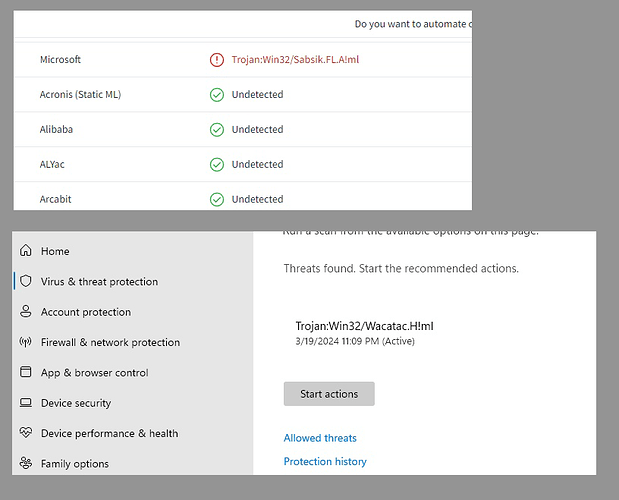Click the Firewall & network protection antenna icon
The height and width of the screenshot is (500, 619).
tap(26, 342)
